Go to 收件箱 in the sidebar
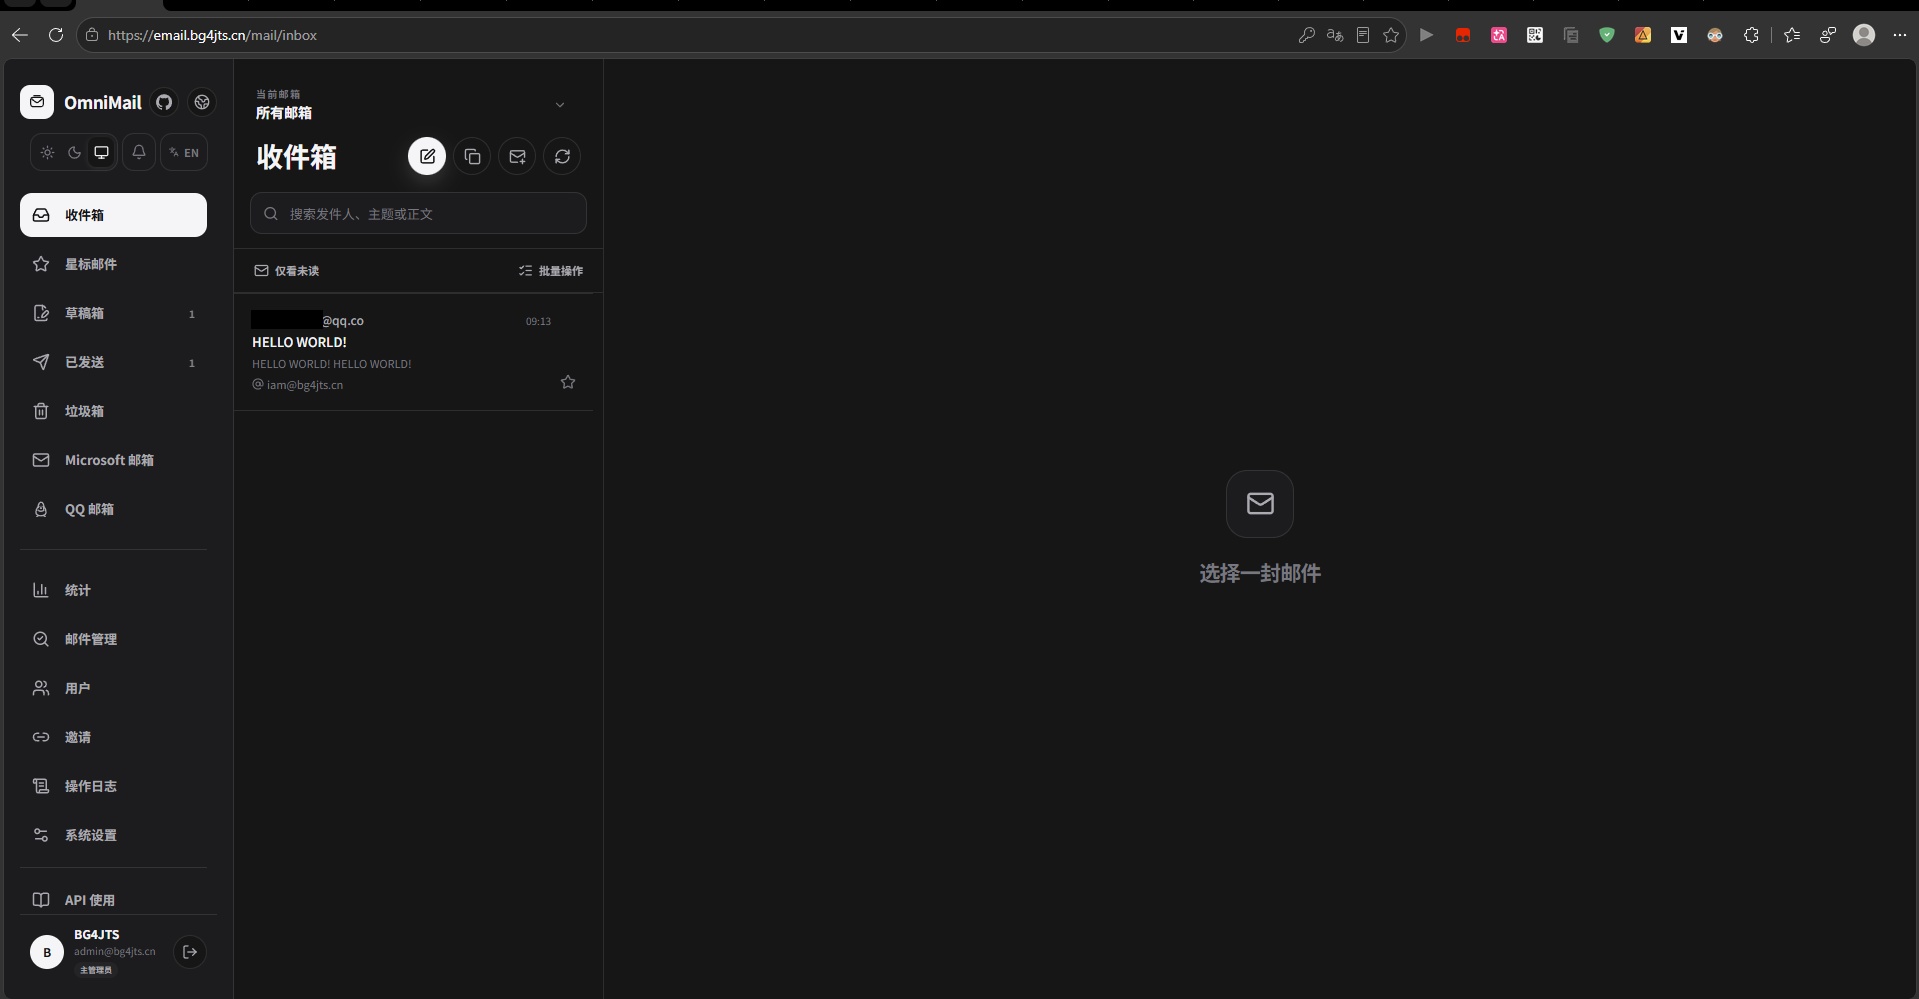 113,215
